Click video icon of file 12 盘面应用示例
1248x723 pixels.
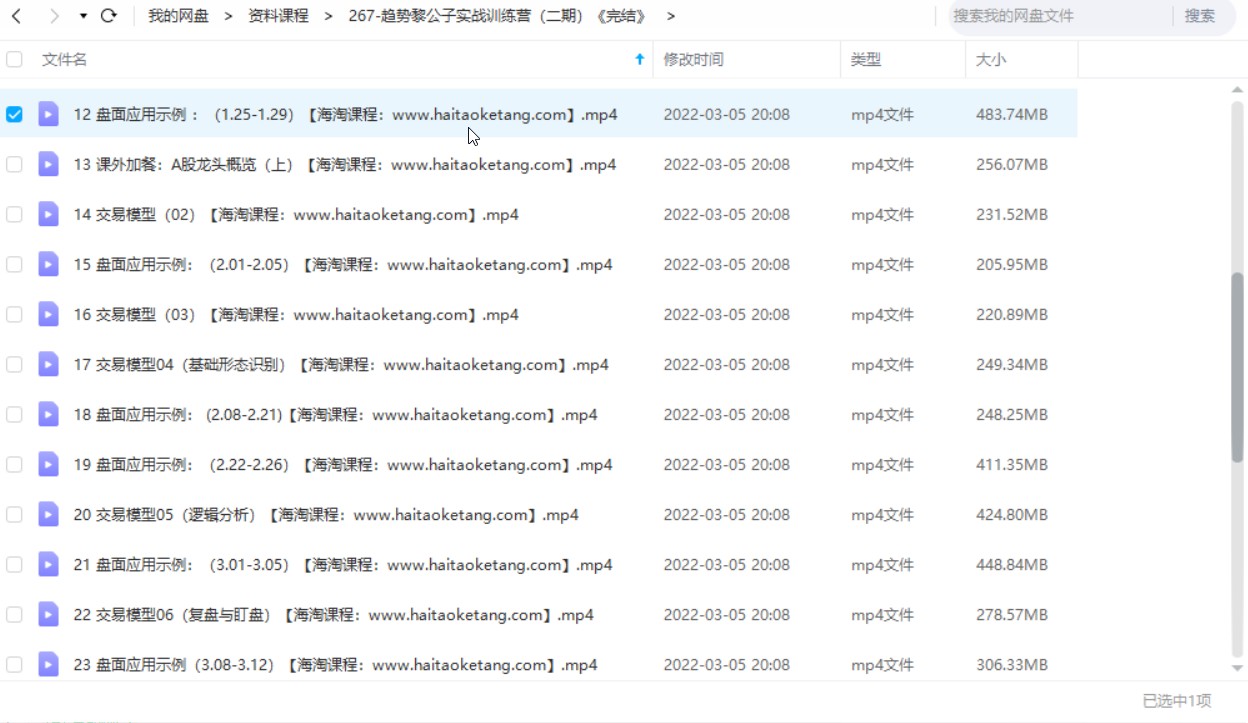(x=48, y=114)
